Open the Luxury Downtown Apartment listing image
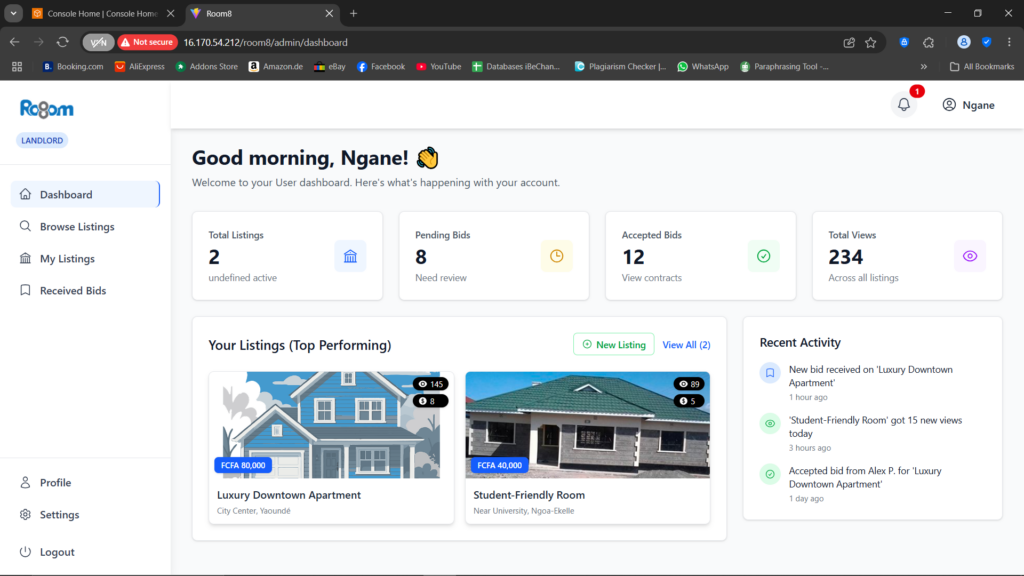 tap(331, 425)
